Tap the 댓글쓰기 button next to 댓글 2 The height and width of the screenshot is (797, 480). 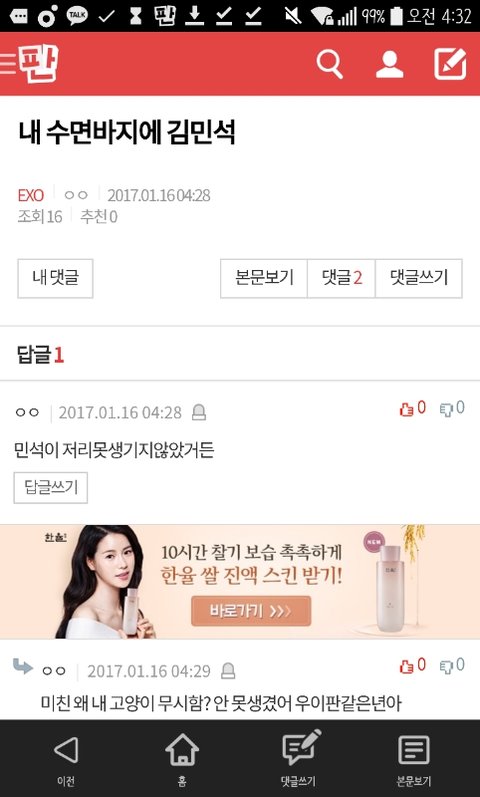click(x=418, y=278)
